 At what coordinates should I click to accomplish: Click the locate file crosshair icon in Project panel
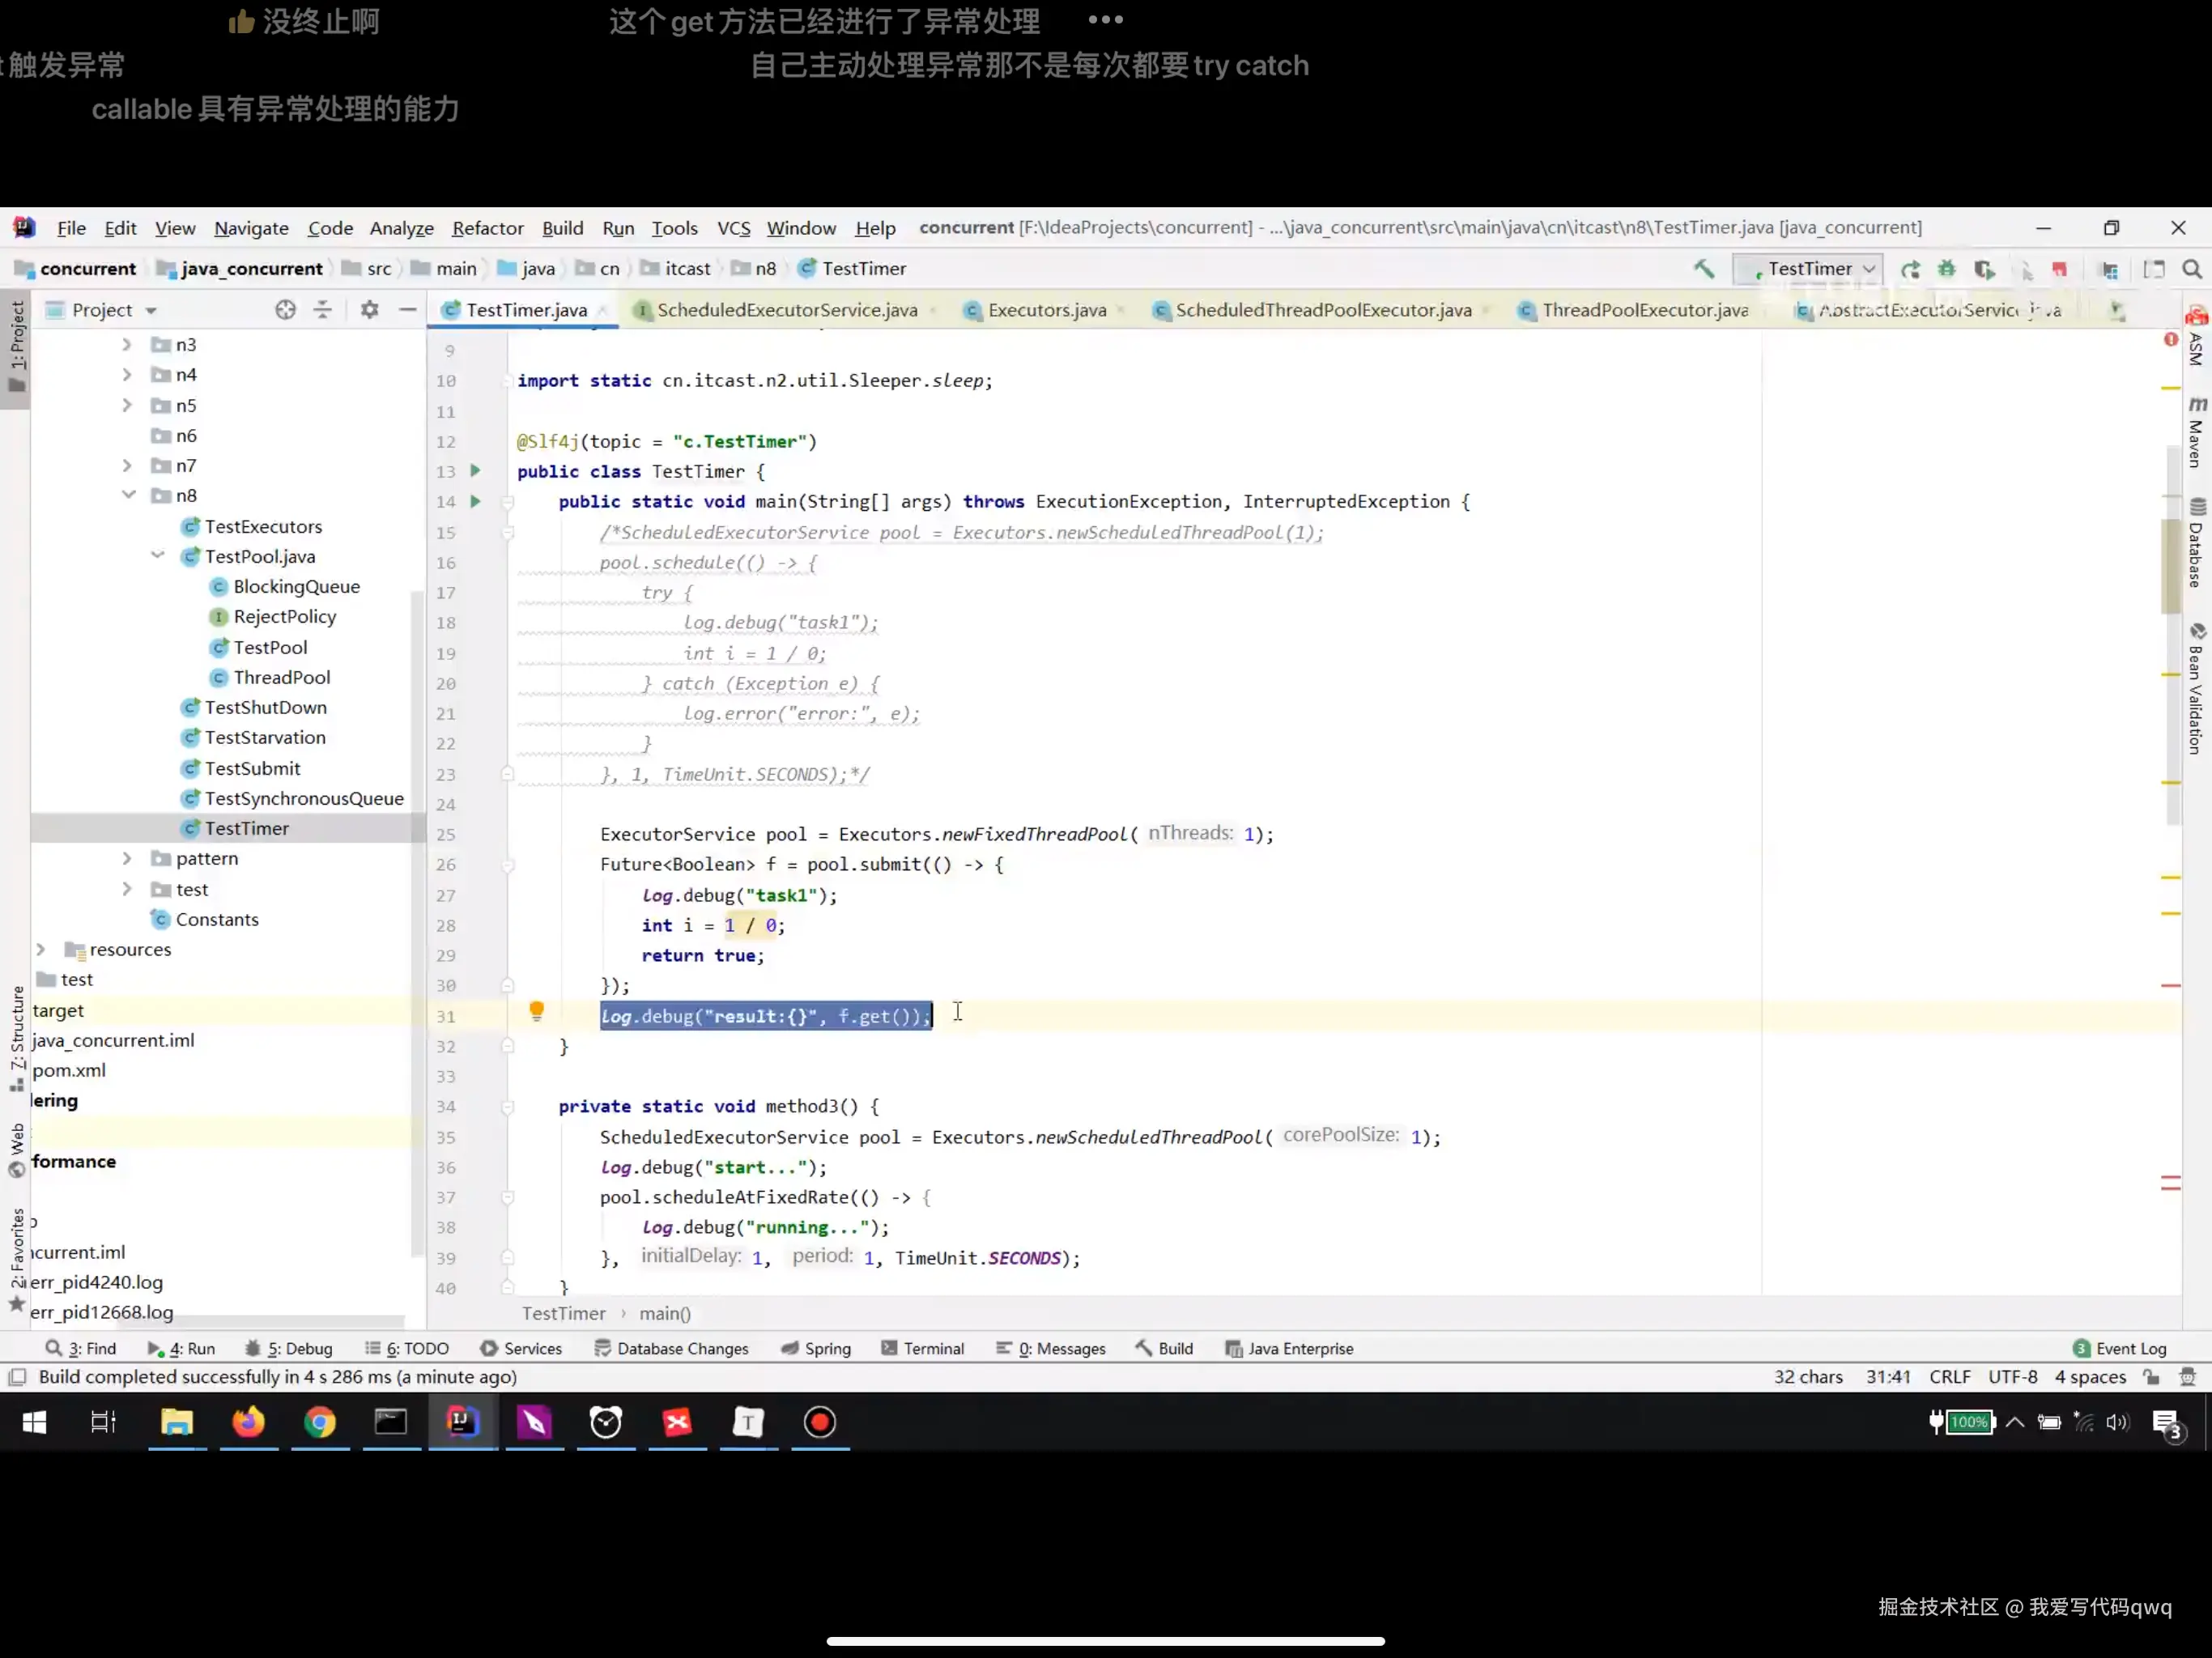pos(285,310)
